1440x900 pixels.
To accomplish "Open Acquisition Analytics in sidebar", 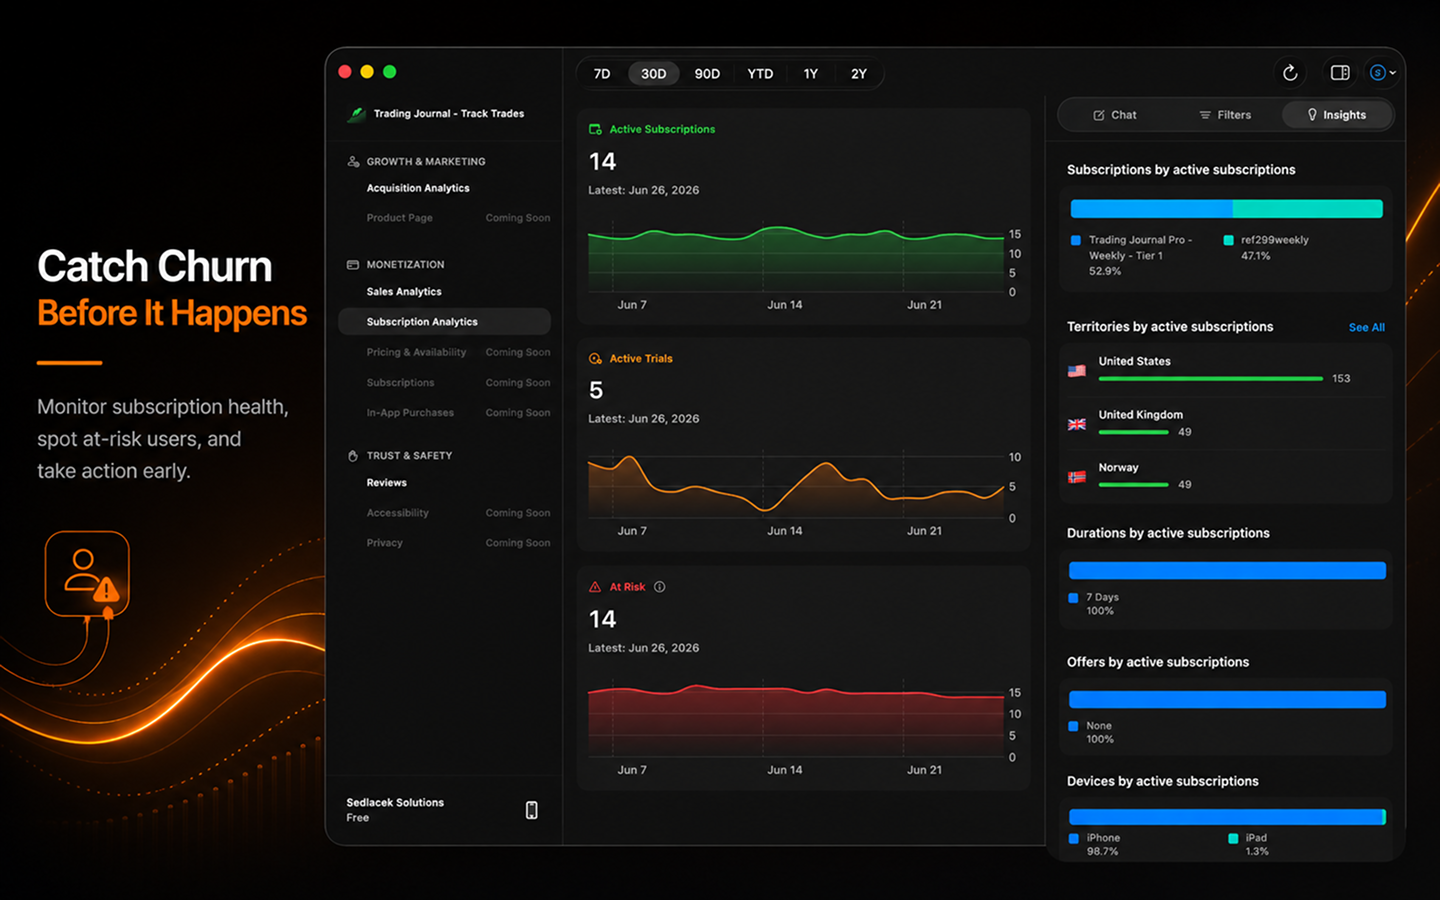I will click(x=418, y=188).
